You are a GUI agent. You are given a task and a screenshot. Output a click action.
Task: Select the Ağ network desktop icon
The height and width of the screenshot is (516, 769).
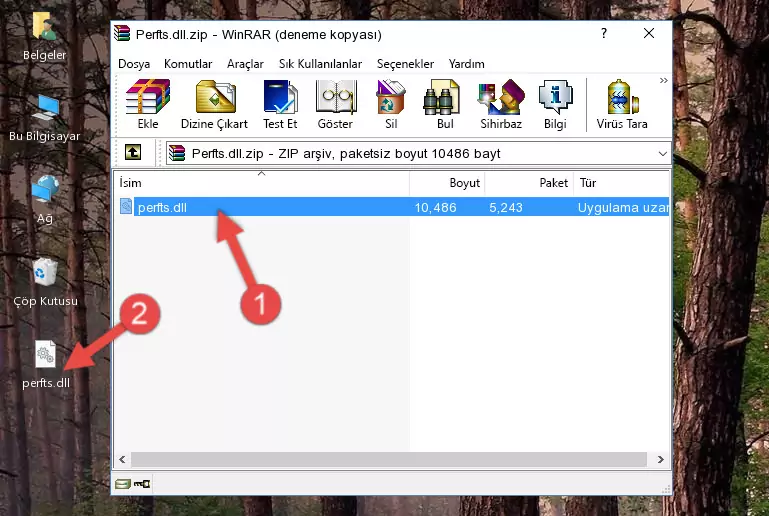tap(45, 200)
